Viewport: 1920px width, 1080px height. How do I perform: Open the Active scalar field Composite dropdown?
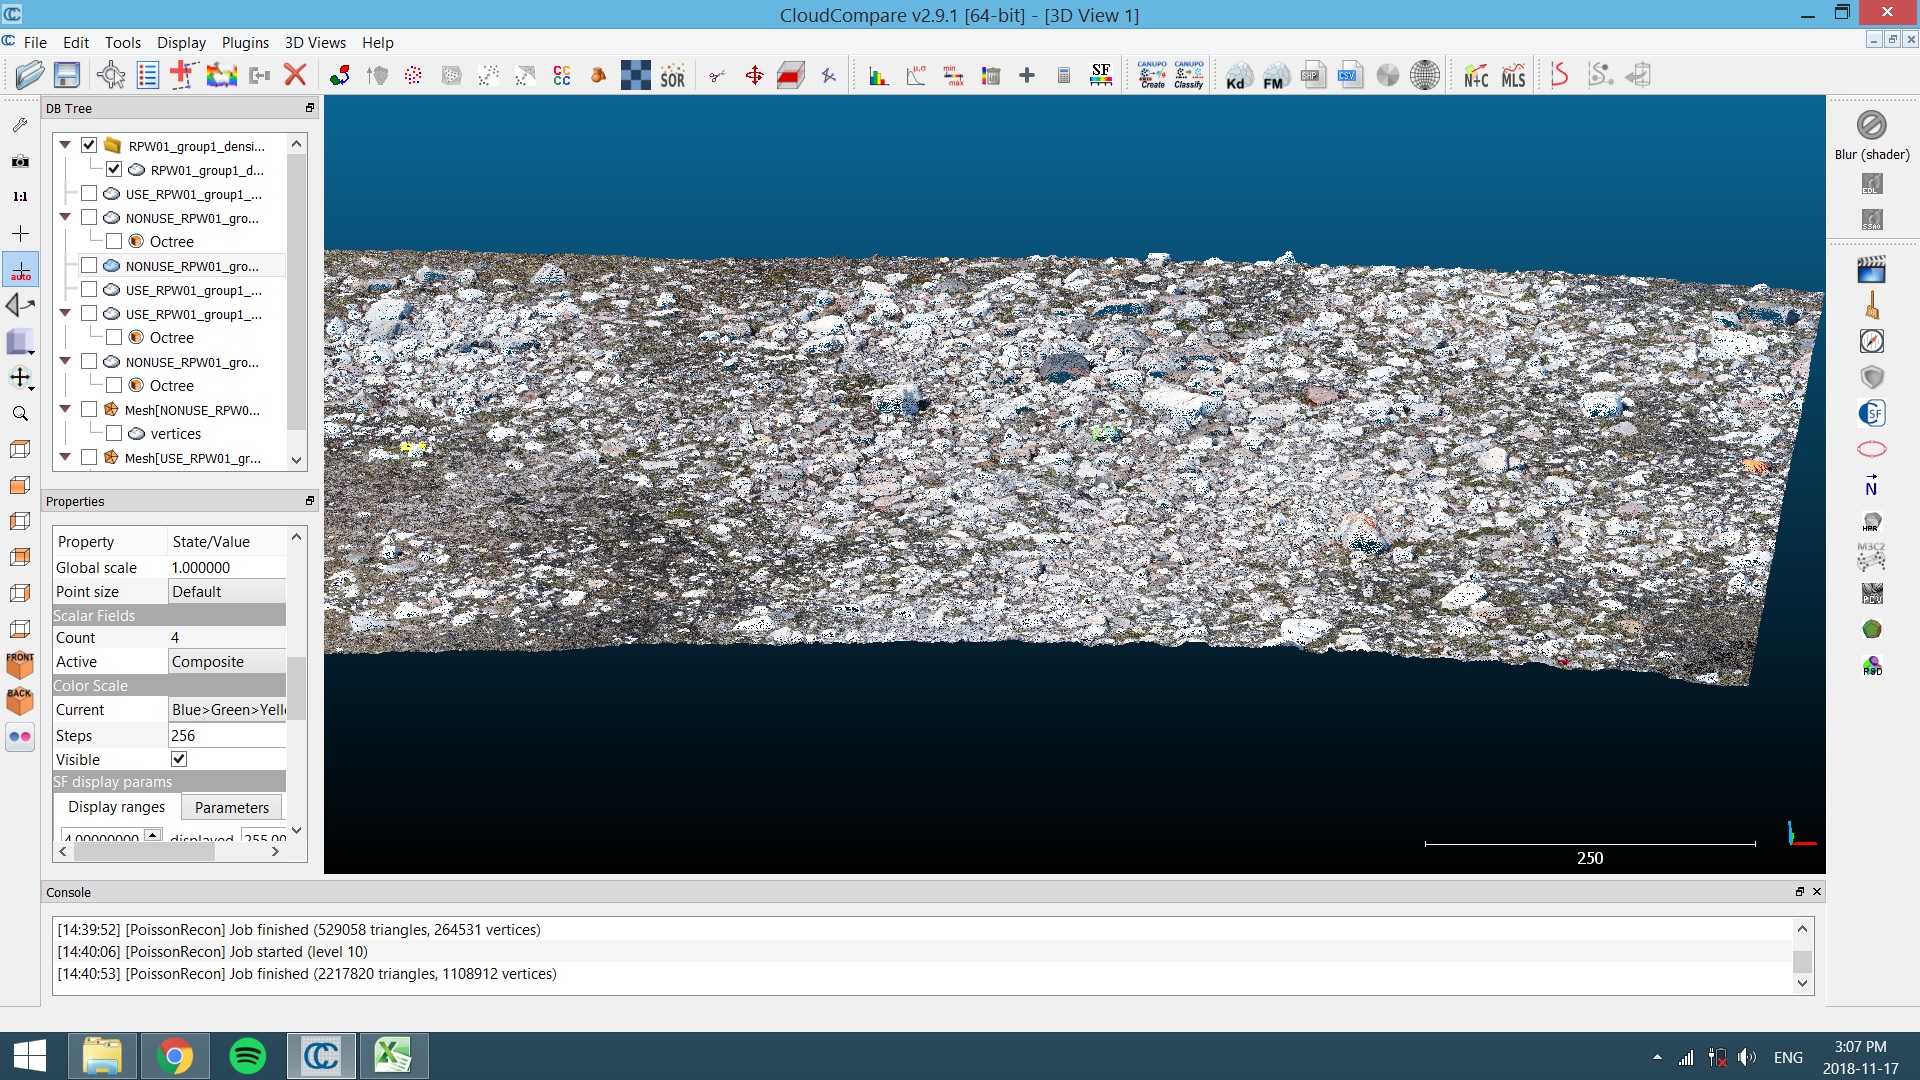pyautogui.click(x=227, y=661)
